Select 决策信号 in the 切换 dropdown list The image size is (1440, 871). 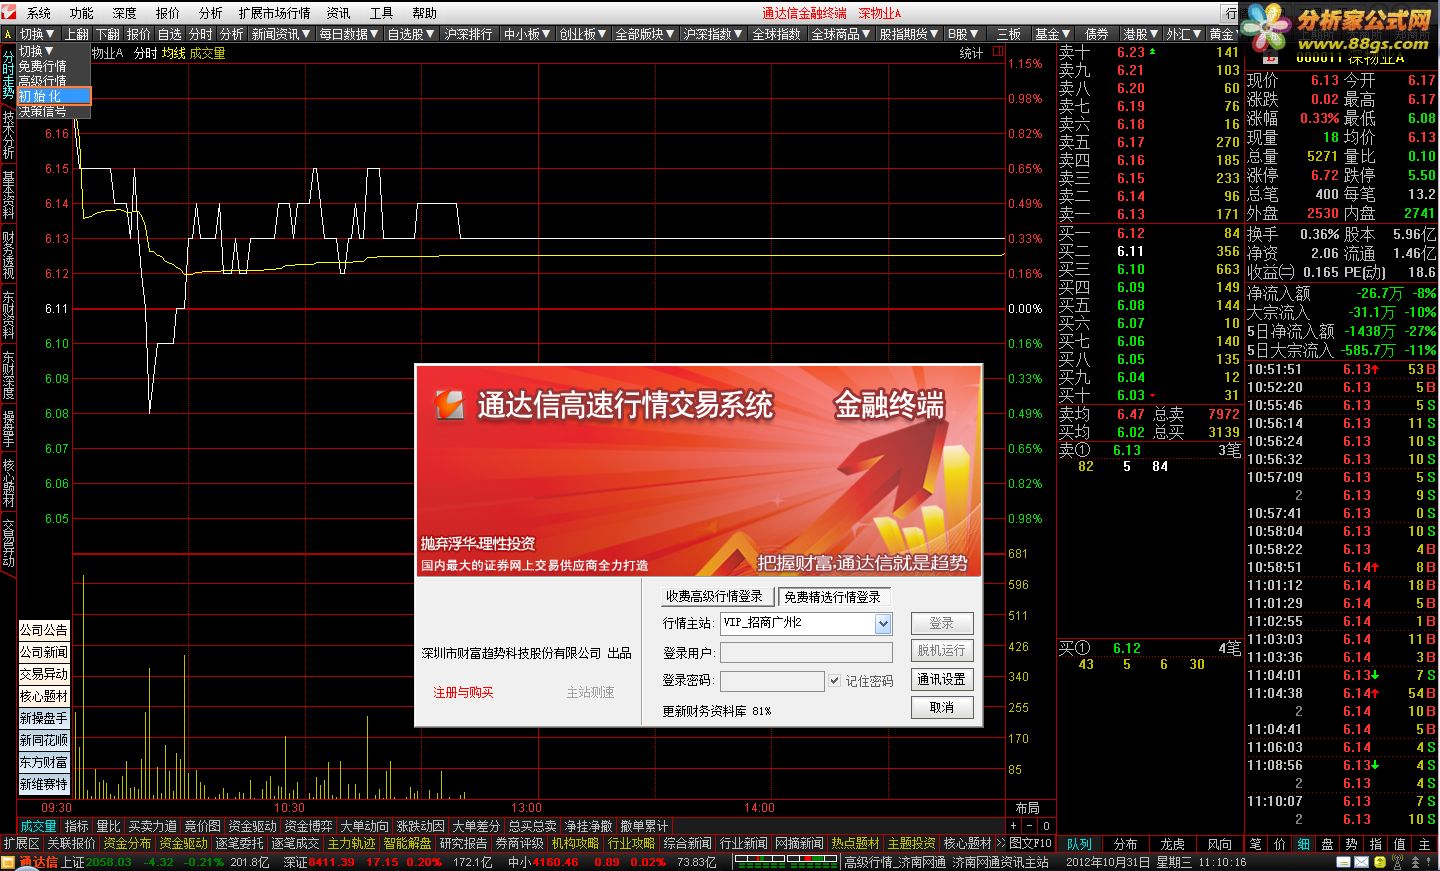point(54,112)
